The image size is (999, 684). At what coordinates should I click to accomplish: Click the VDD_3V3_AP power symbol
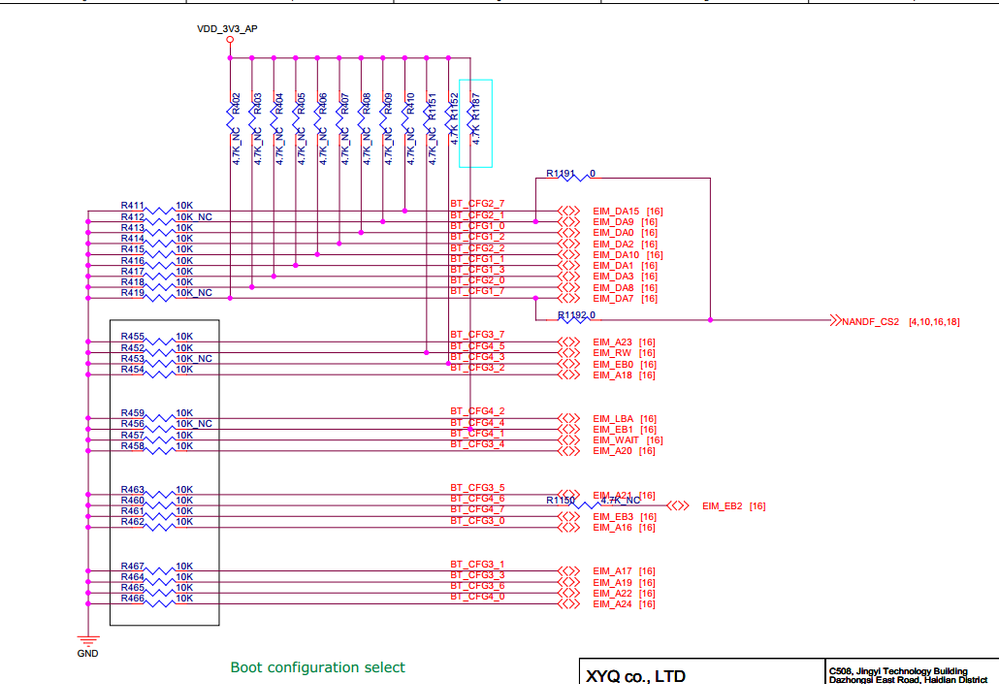(230, 39)
